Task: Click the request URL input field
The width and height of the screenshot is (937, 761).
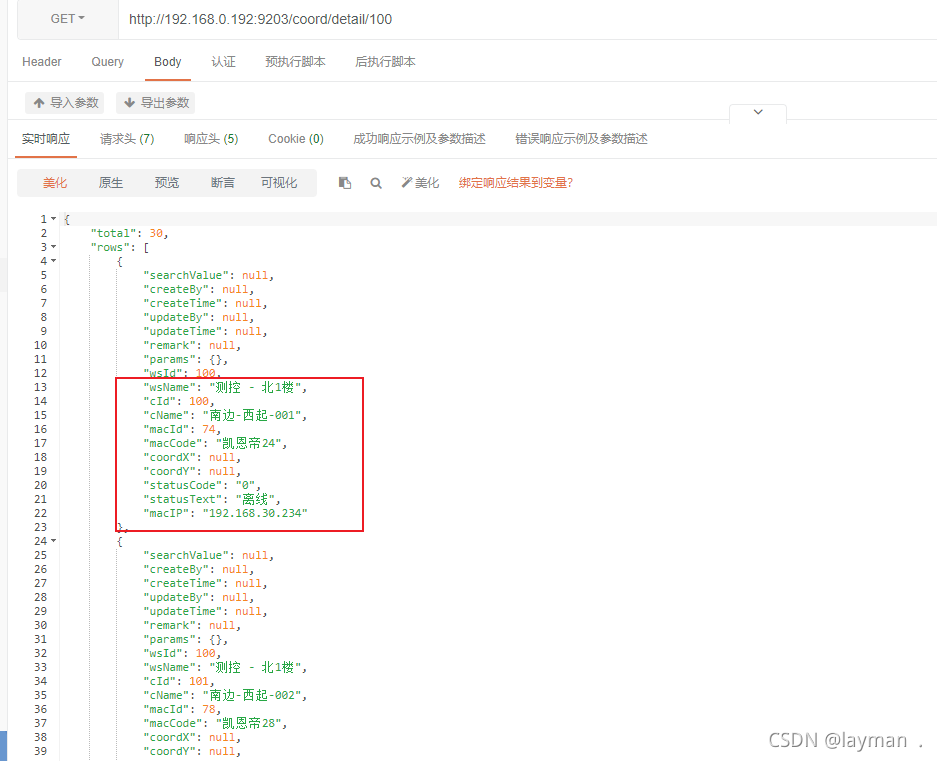Action: [526, 19]
